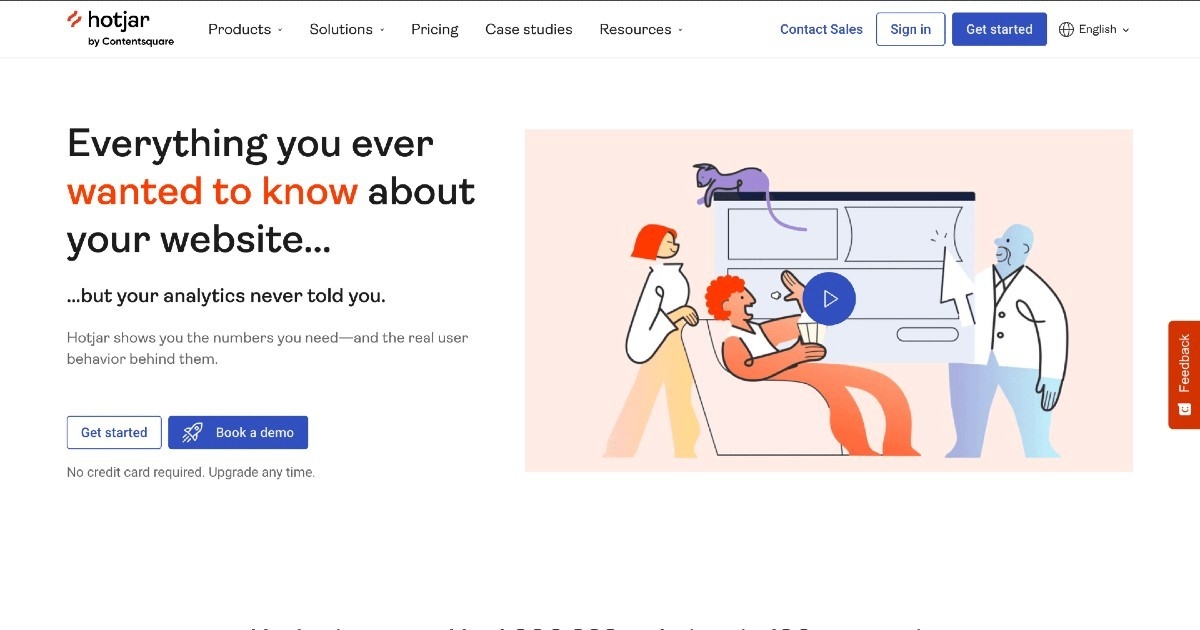Open Case studies from the navigation
The image size is (1200, 630).
529,29
